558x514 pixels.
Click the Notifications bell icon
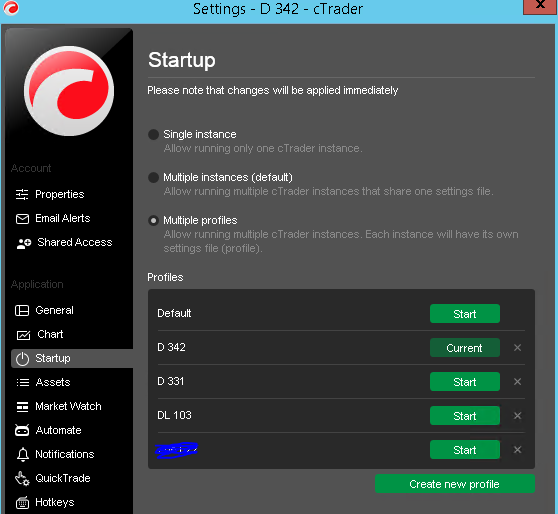click(23, 455)
